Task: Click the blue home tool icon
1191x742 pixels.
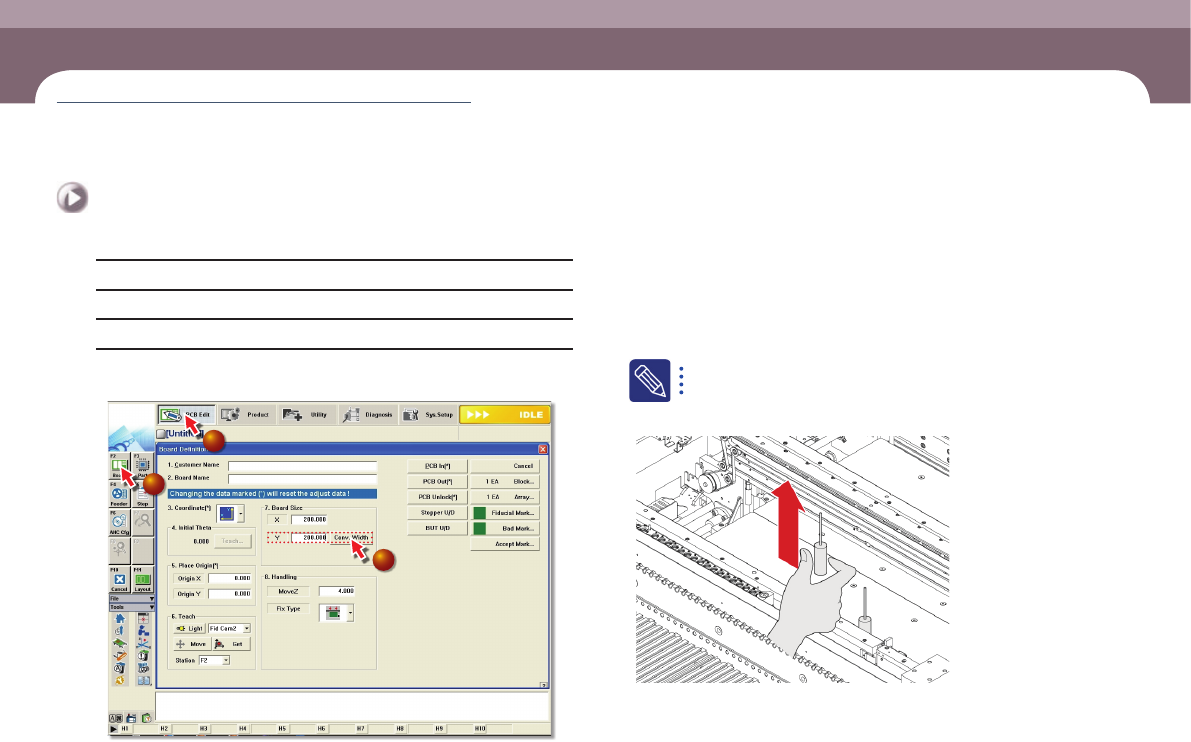Action: (x=119, y=618)
